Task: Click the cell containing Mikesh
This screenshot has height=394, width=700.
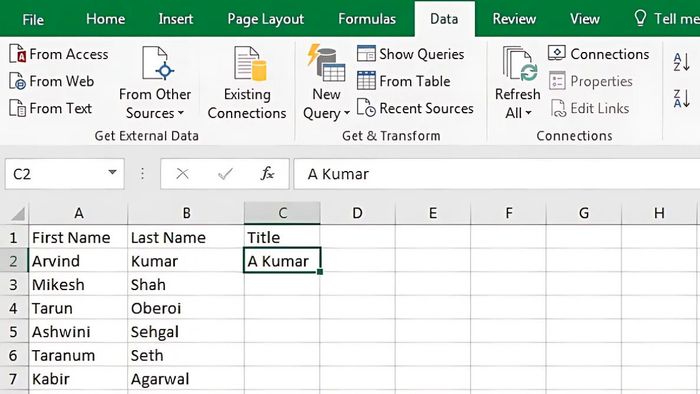Action: point(79,285)
